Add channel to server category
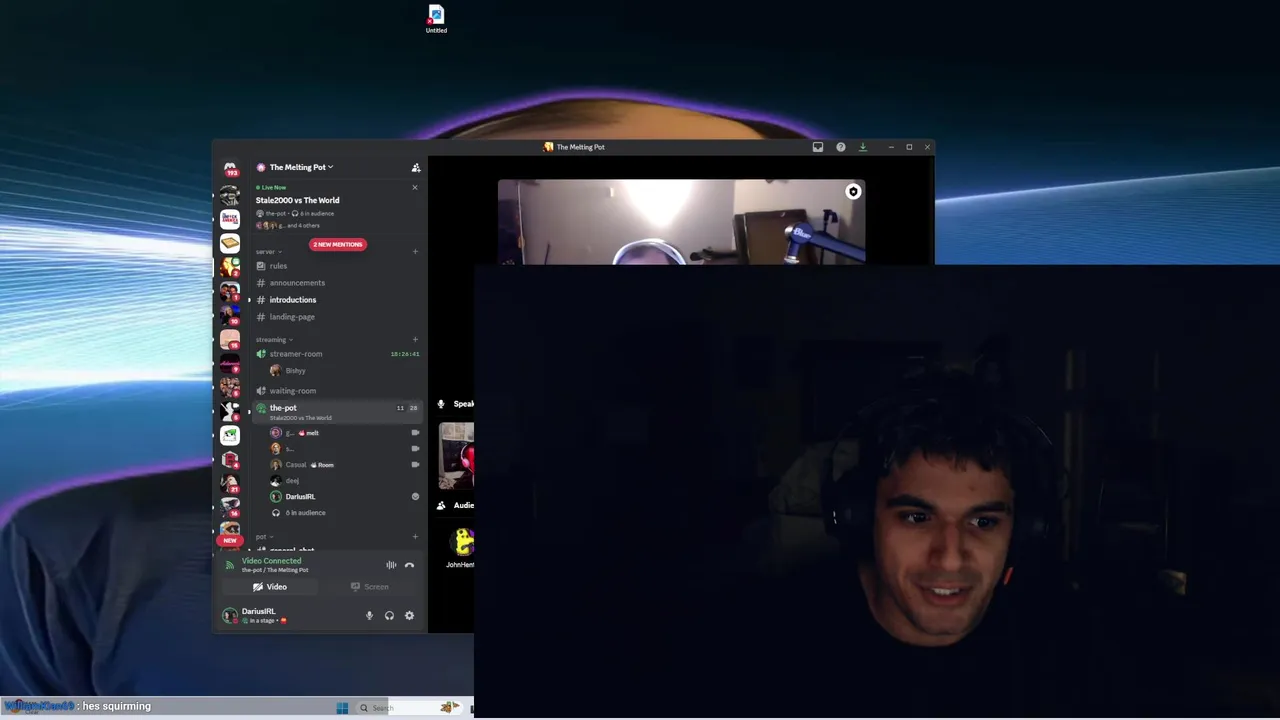This screenshot has height=720, width=1280. pos(415,251)
